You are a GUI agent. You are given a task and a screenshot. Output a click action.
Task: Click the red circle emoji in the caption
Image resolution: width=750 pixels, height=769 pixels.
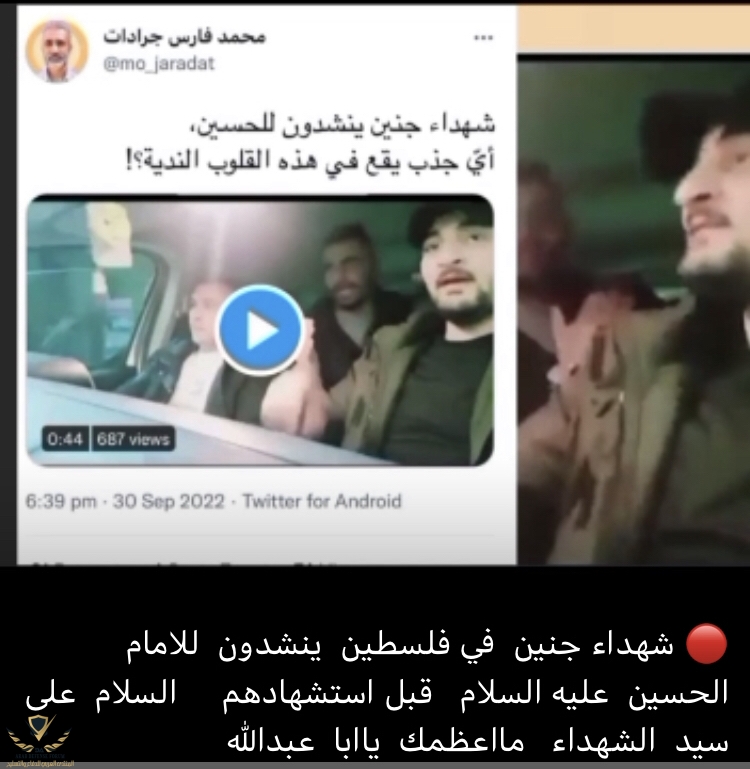706,644
